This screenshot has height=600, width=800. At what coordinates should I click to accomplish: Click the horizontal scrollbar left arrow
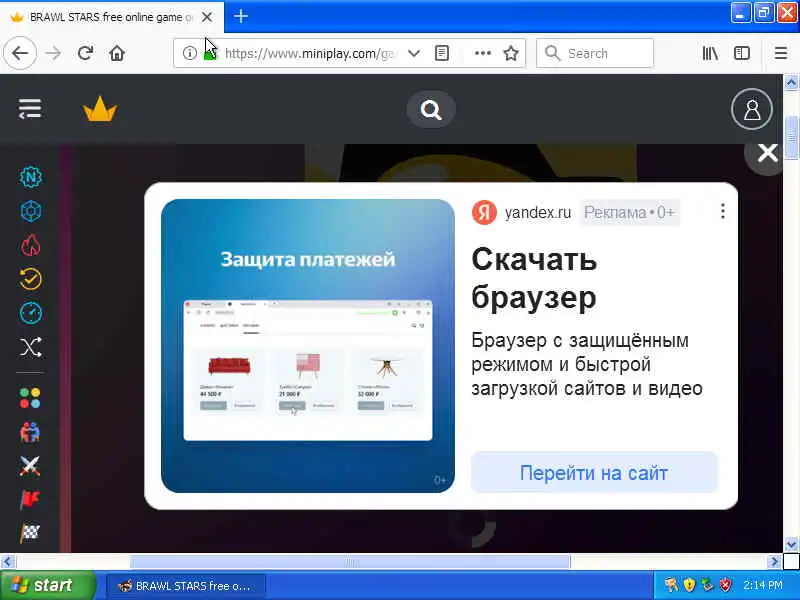8,562
